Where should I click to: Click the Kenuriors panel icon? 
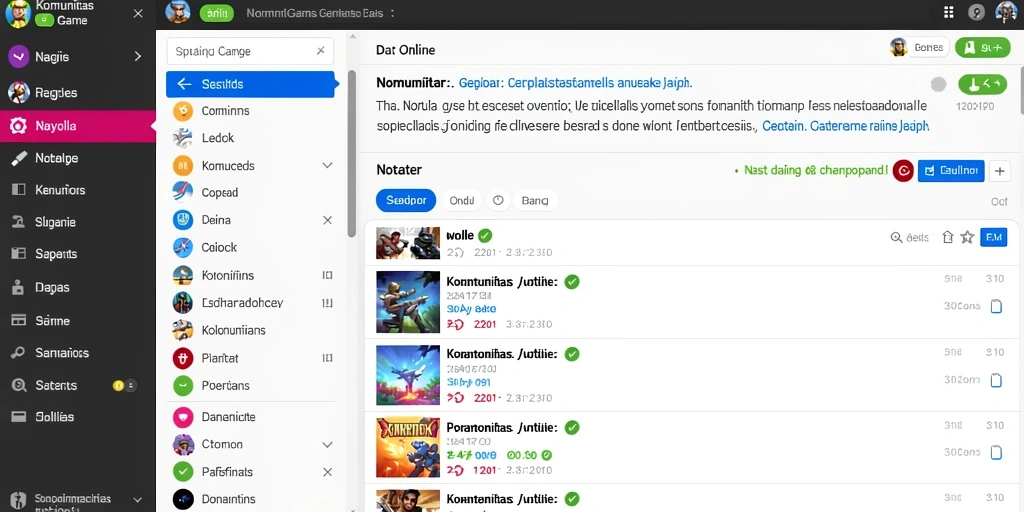18,190
